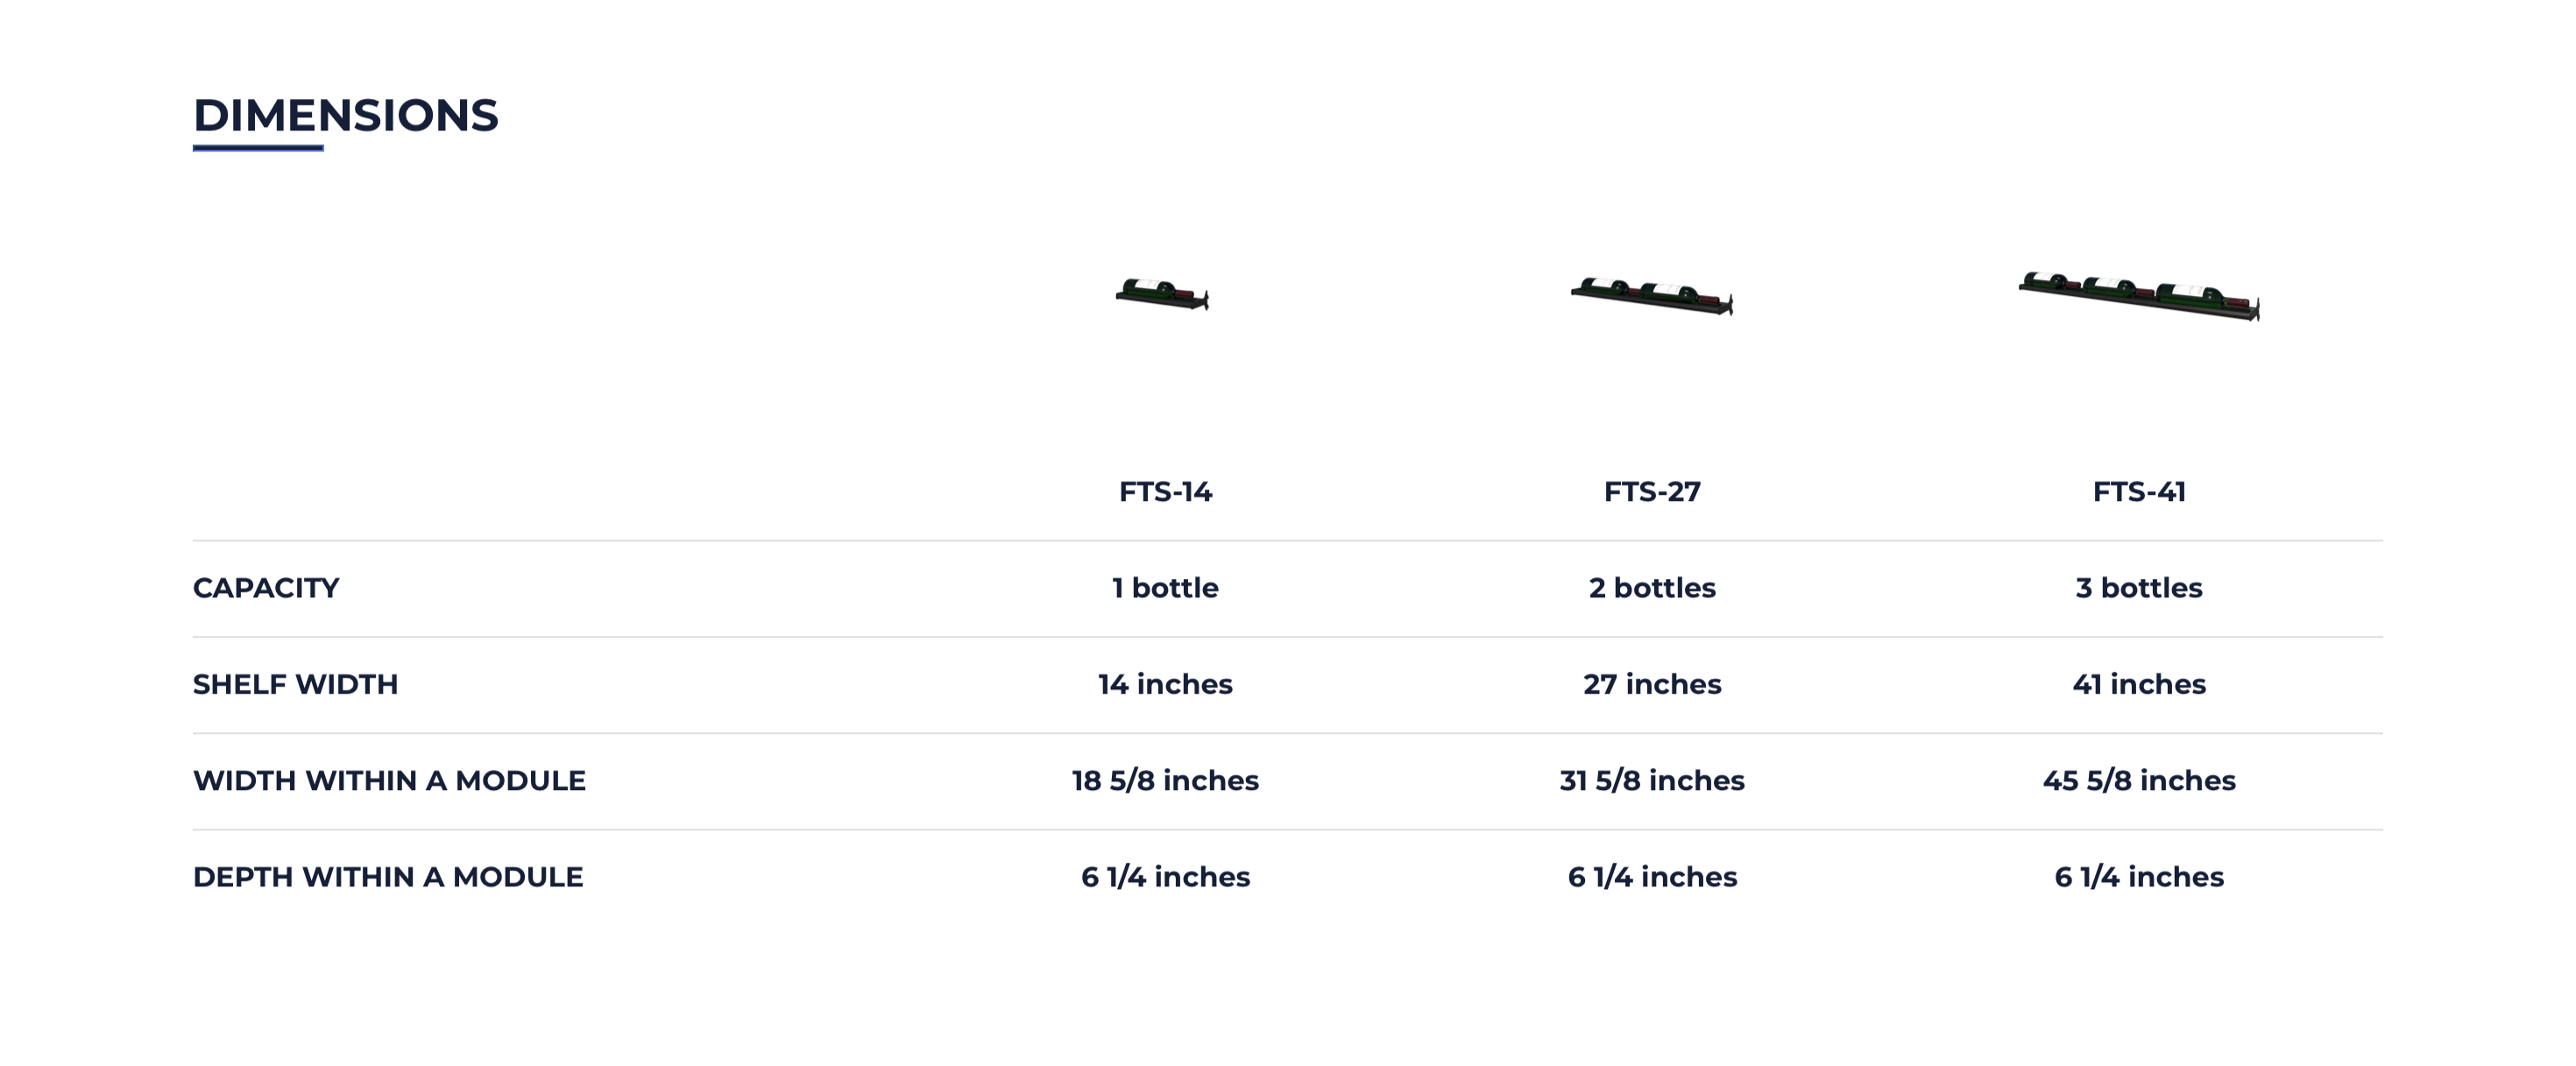
Task: Choose the FTS-41 model label
Action: pyautogui.click(x=2139, y=492)
